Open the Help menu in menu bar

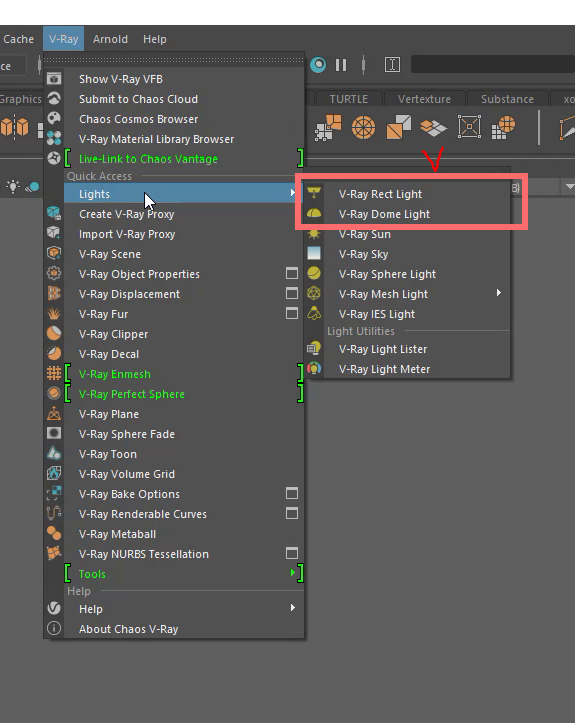pos(154,39)
